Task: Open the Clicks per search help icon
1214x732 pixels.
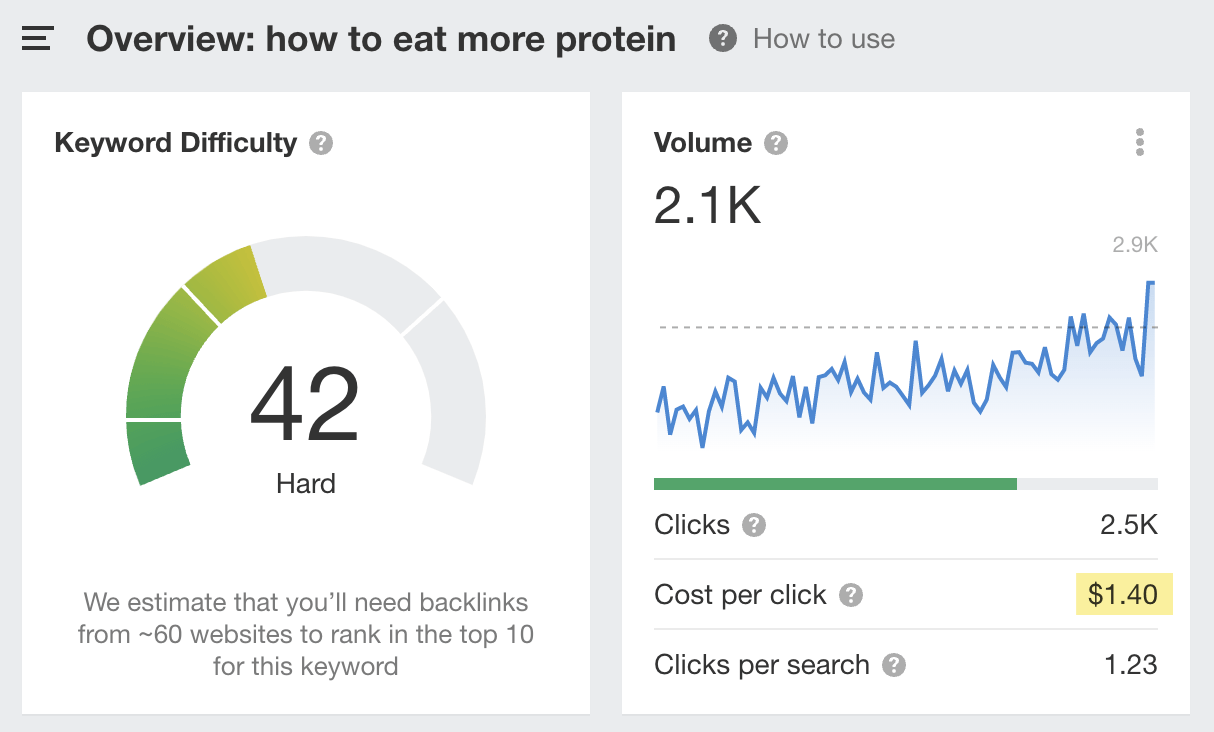Action: coord(895,665)
